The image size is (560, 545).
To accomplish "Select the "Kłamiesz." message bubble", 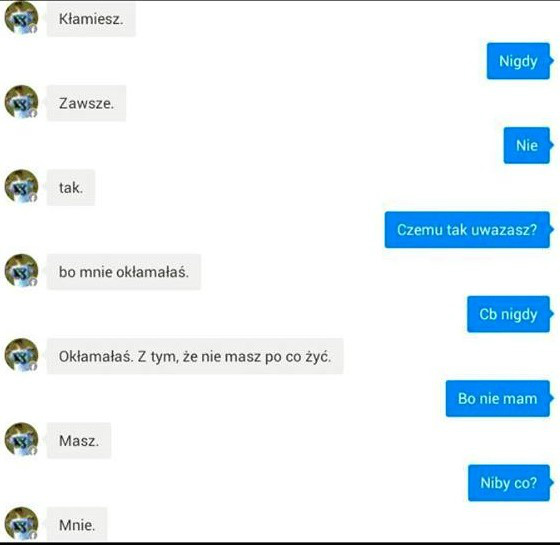I will click(x=91, y=19).
